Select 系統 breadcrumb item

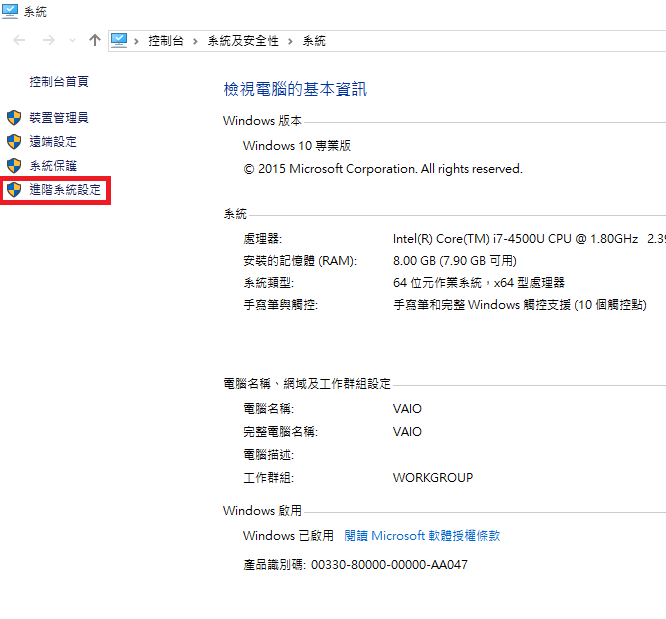pyautogui.click(x=314, y=41)
